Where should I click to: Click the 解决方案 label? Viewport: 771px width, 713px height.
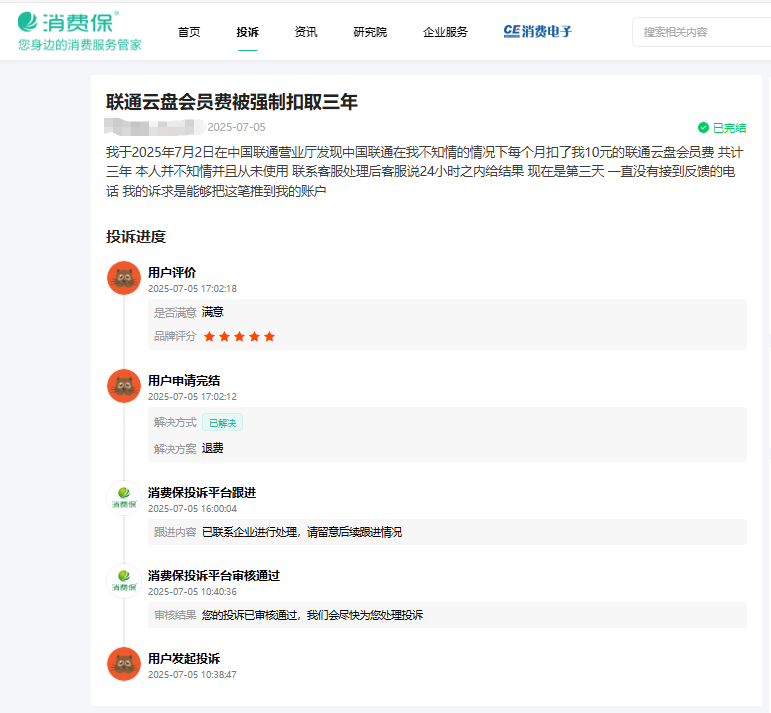[x=175, y=449]
